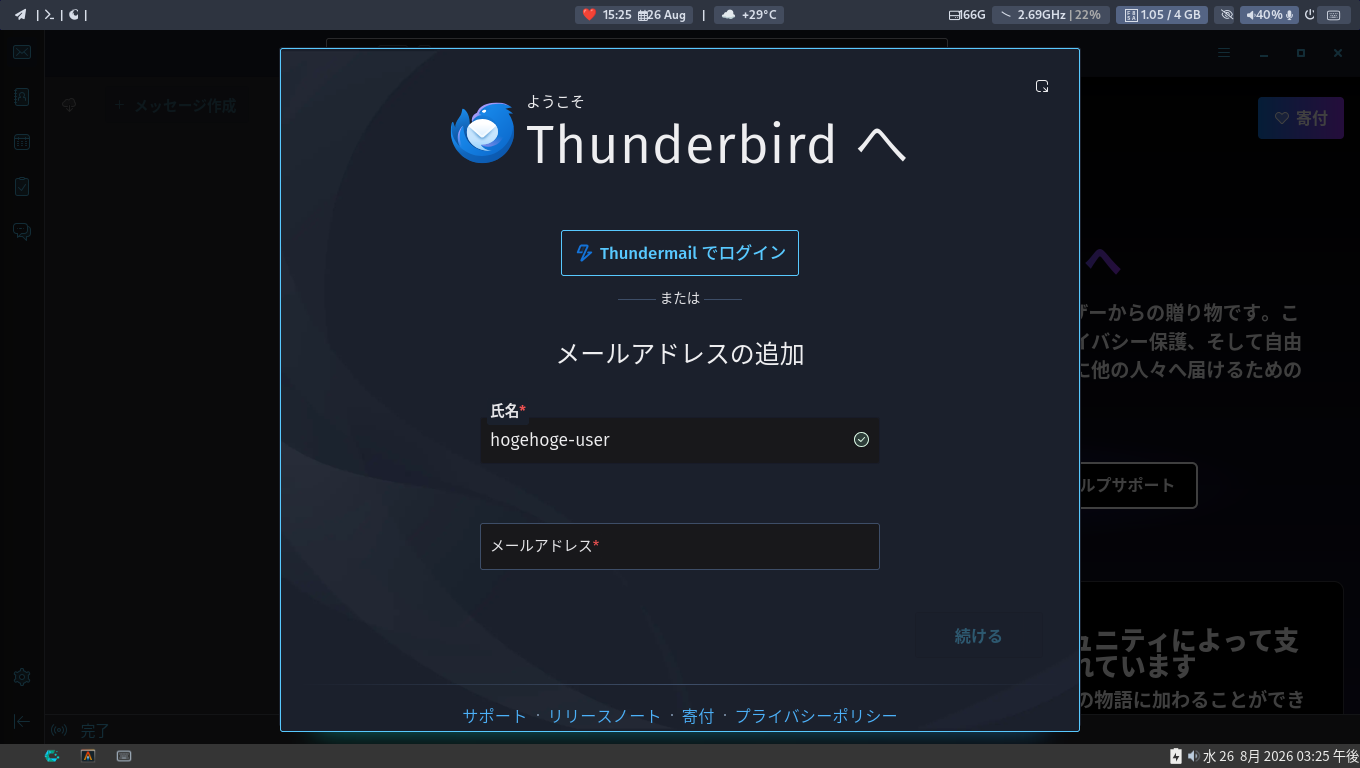Click the keyboard icon in top panel
This screenshot has width=1360, height=768.
pyautogui.click(x=1333, y=15)
